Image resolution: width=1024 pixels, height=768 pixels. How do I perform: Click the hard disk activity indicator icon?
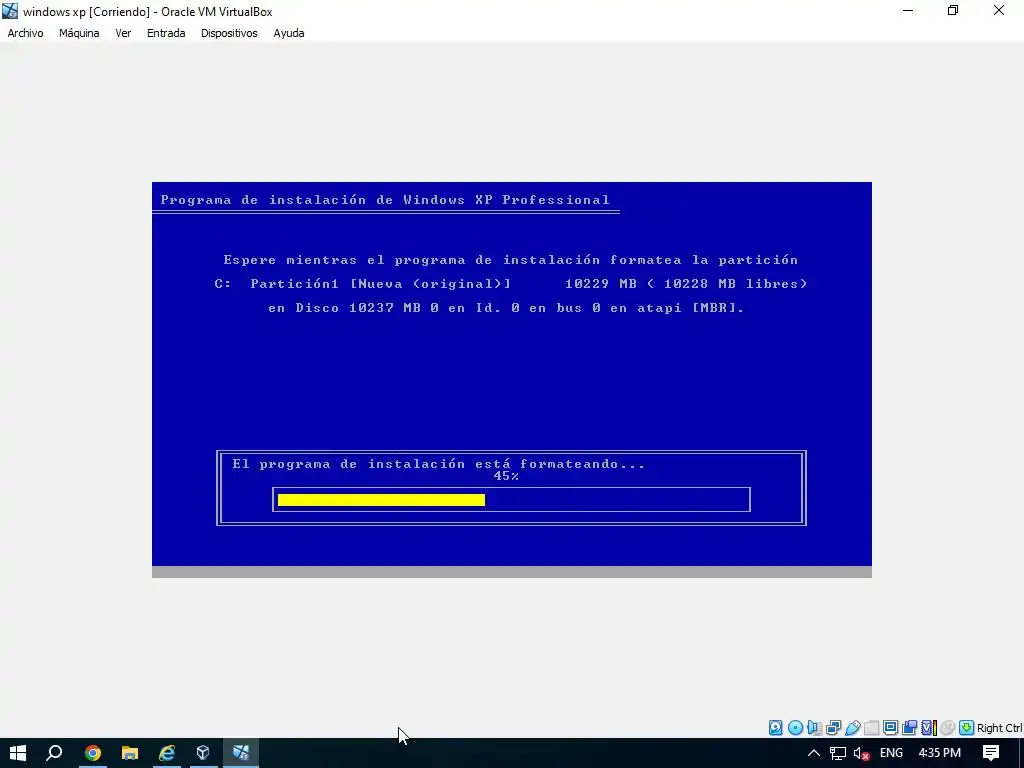(x=776, y=728)
